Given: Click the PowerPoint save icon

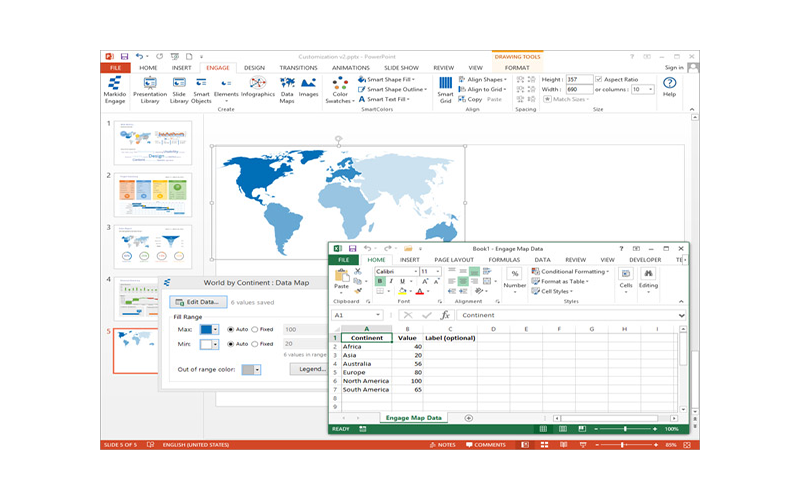Looking at the screenshot, I should click(x=124, y=57).
